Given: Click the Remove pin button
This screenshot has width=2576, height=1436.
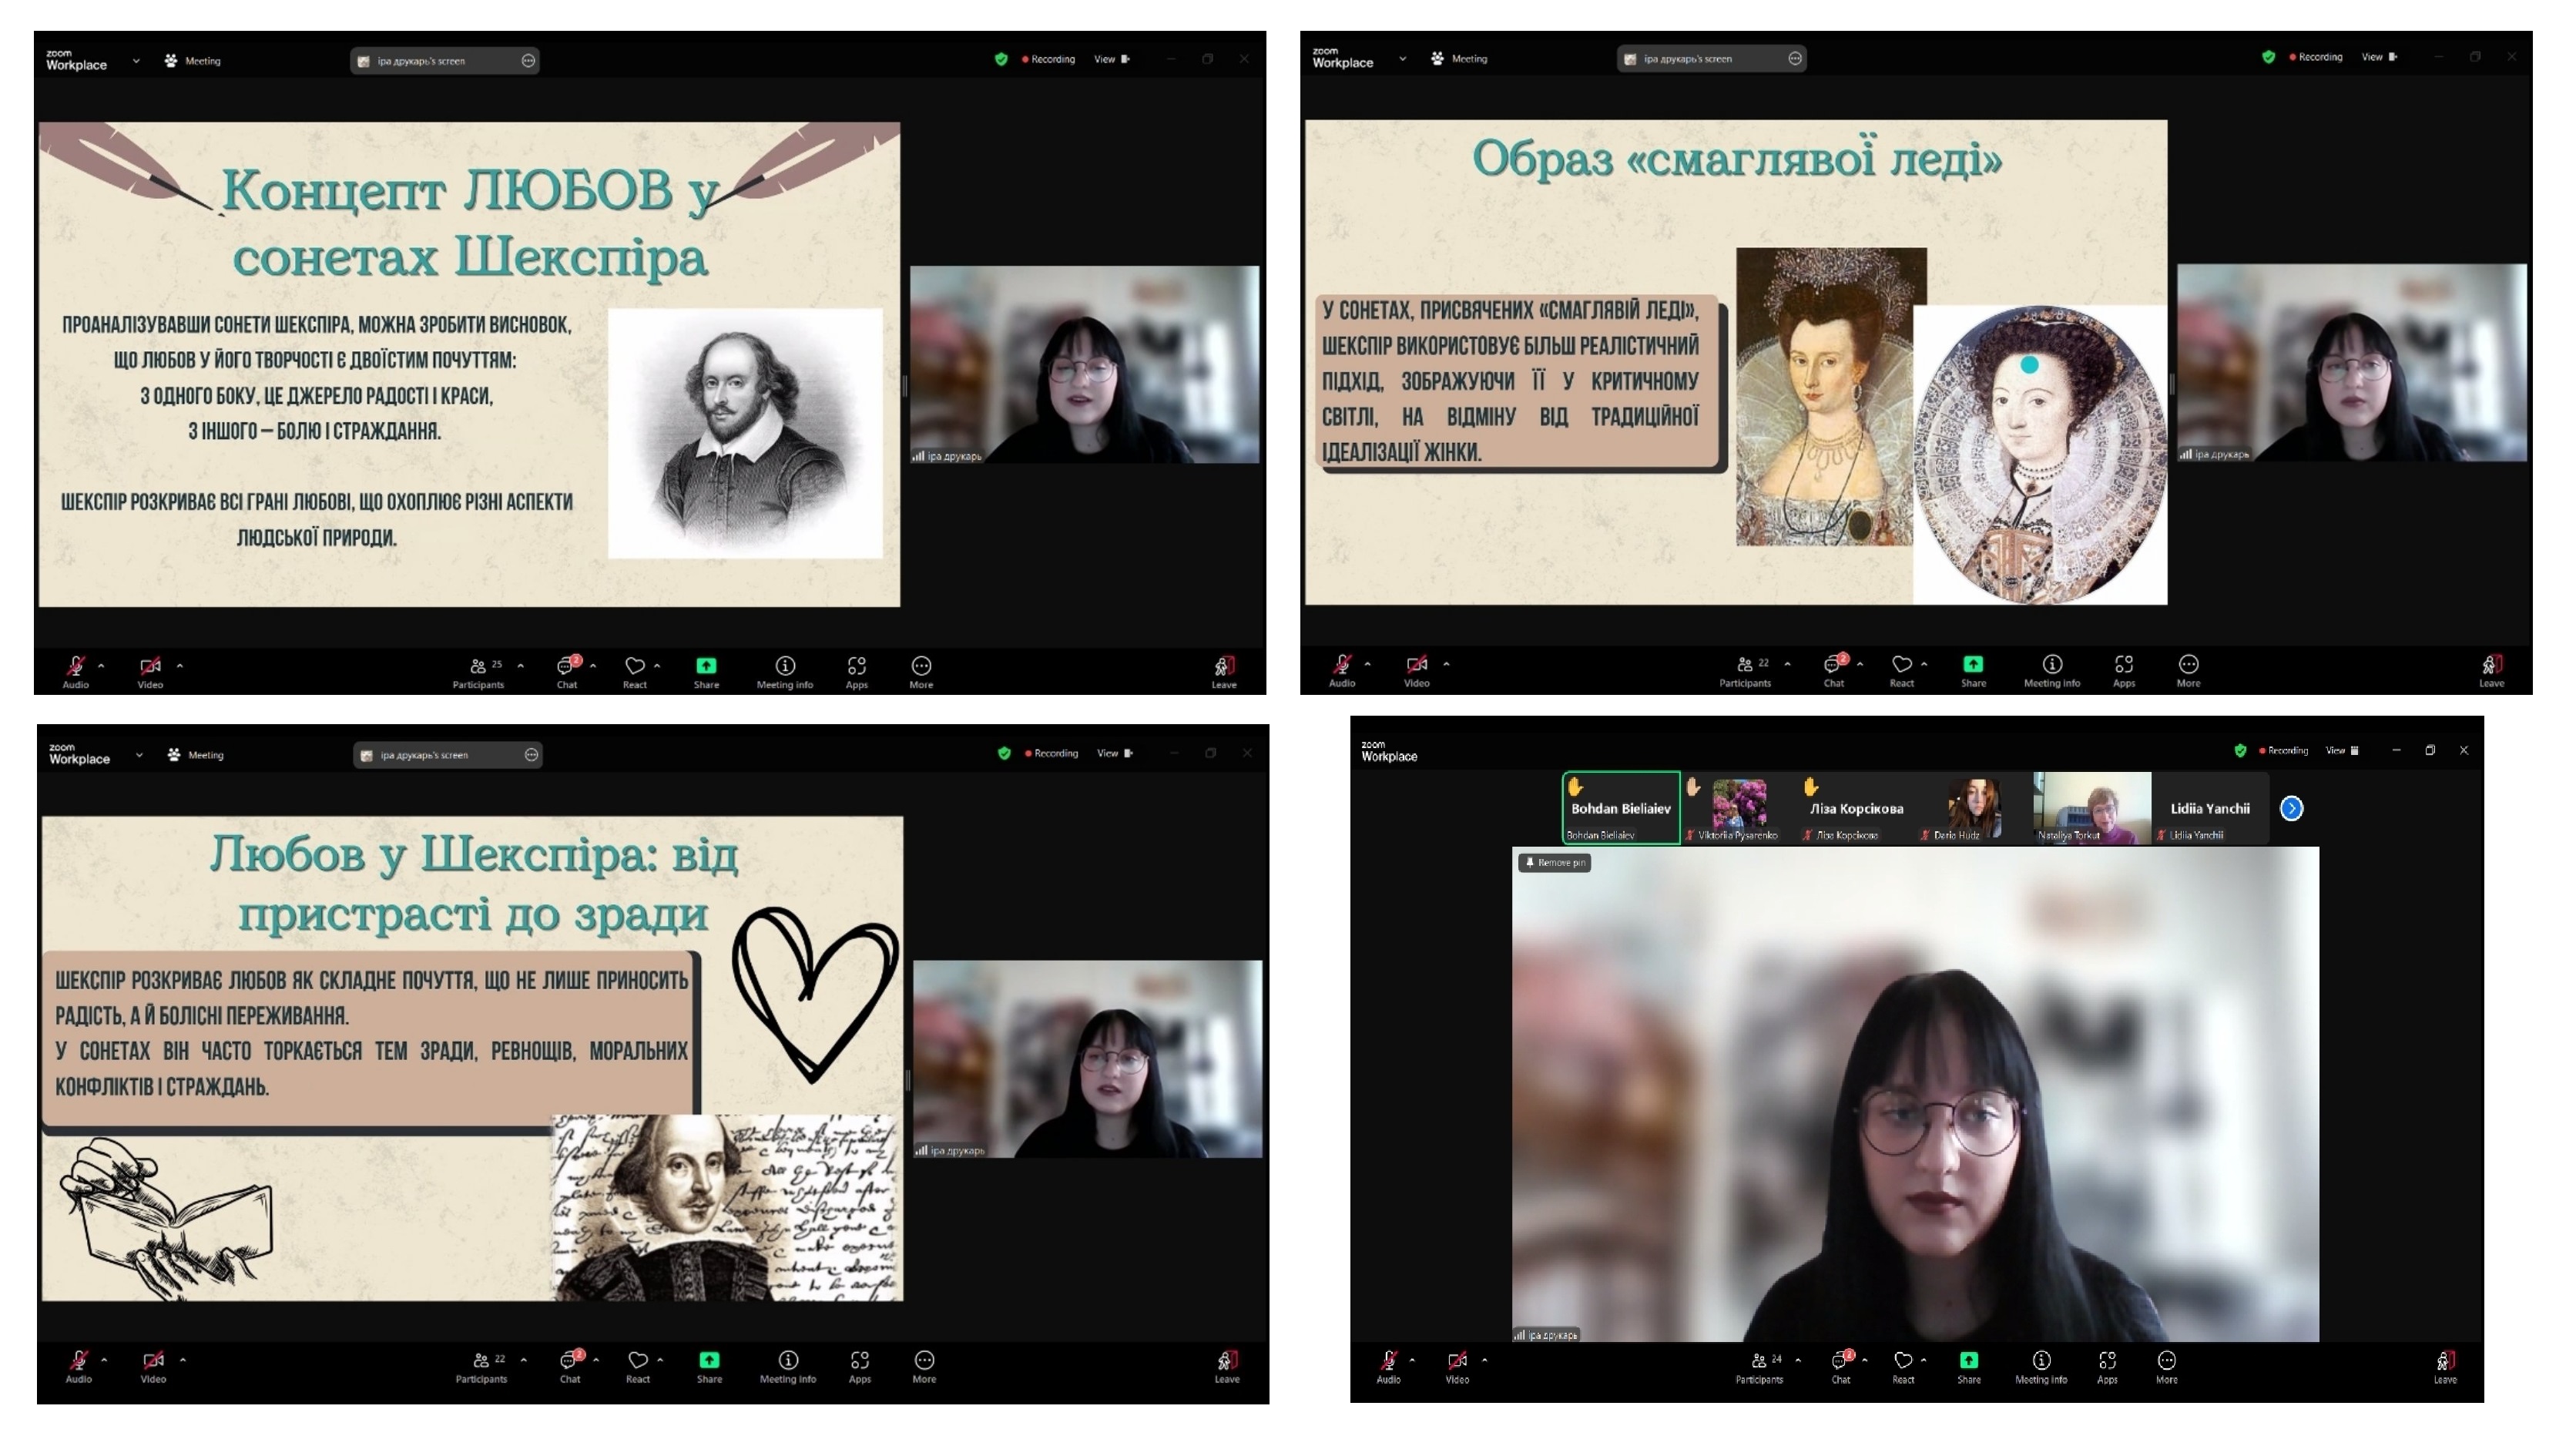Looking at the screenshot, I should [1554, 862].
